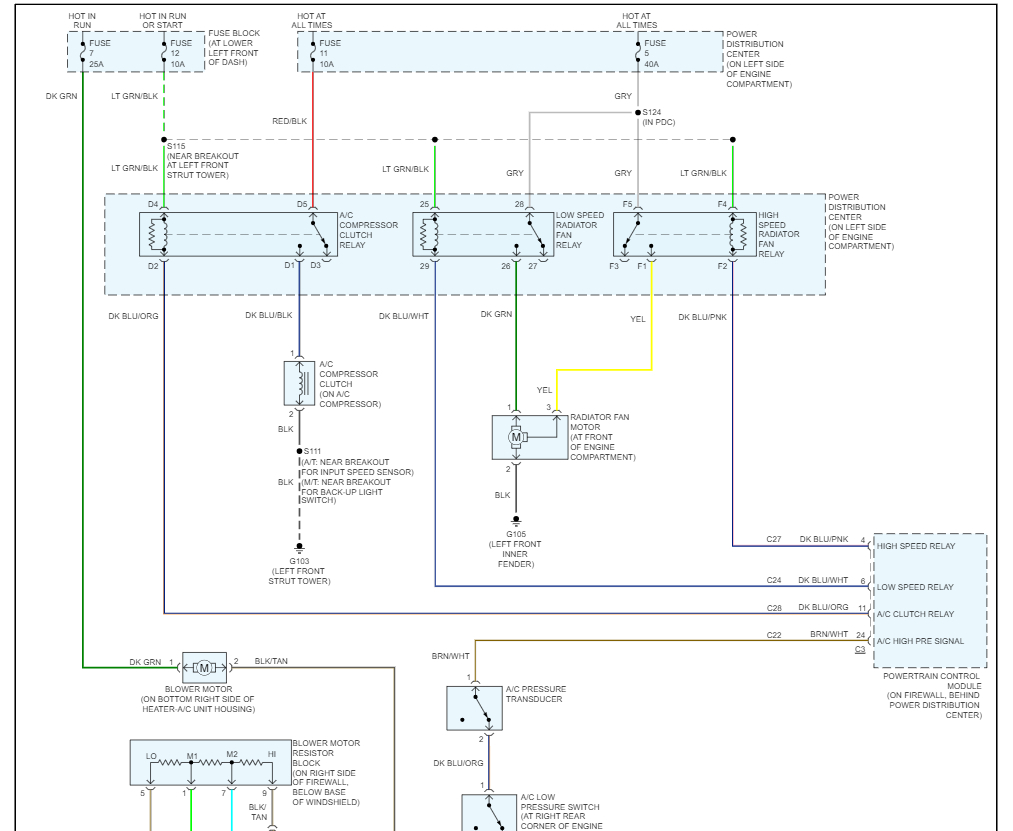Click 'LOW SPEED RELAY' in the PCM box

(x=915, y=587)
